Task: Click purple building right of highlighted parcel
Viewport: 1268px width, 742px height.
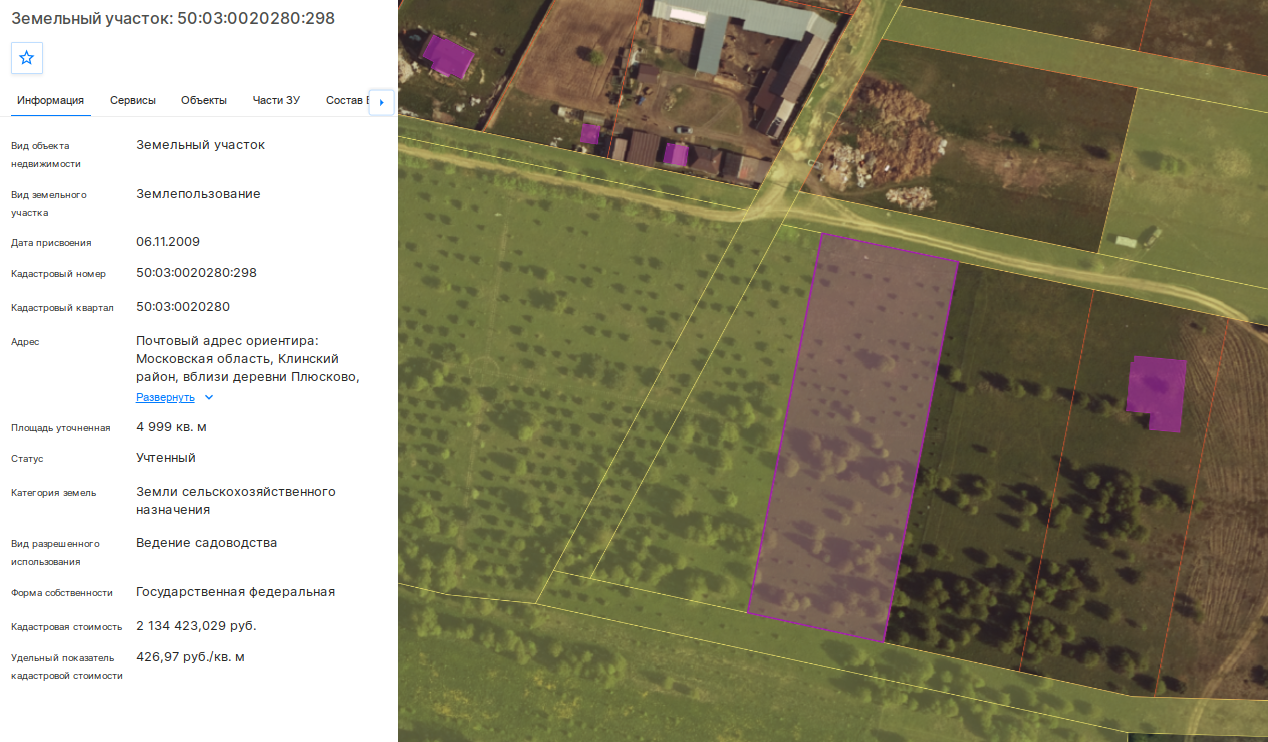Action: point(1157,393)
